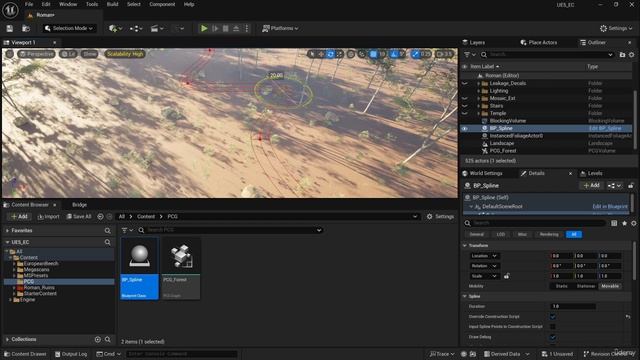
Task: Toggle Override Construction Script checkbox
Action: point(553,316)
